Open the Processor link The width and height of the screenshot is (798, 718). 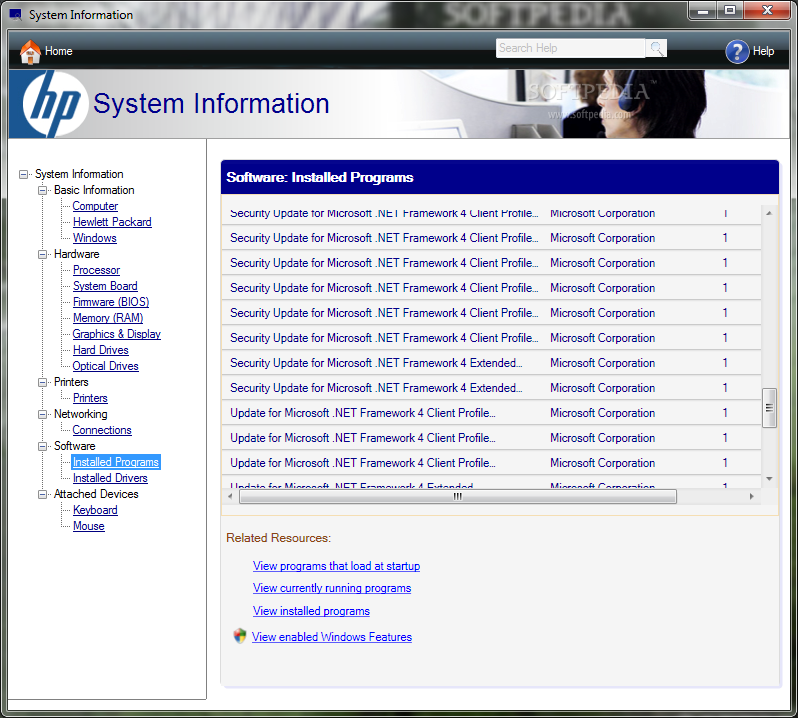click(96, 270)
